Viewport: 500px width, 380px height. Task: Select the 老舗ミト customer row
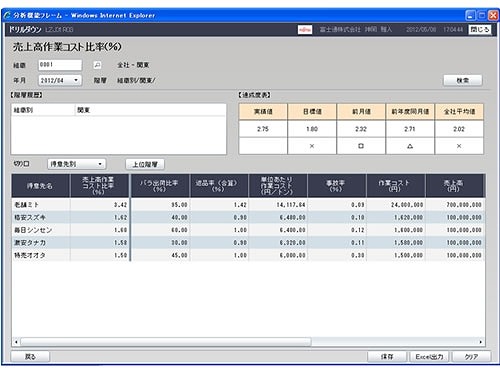click(x=248, y=205)
